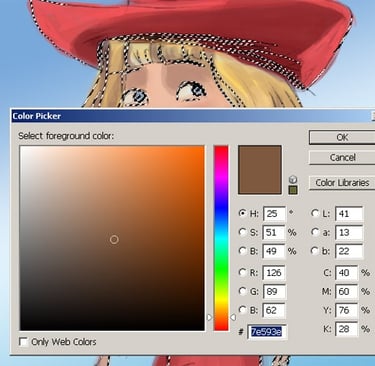Image resolution: width=375 pixels, height=366 pixels.
Task: Click the left hue slider arrow marker
Action: (x=210, y=317)
